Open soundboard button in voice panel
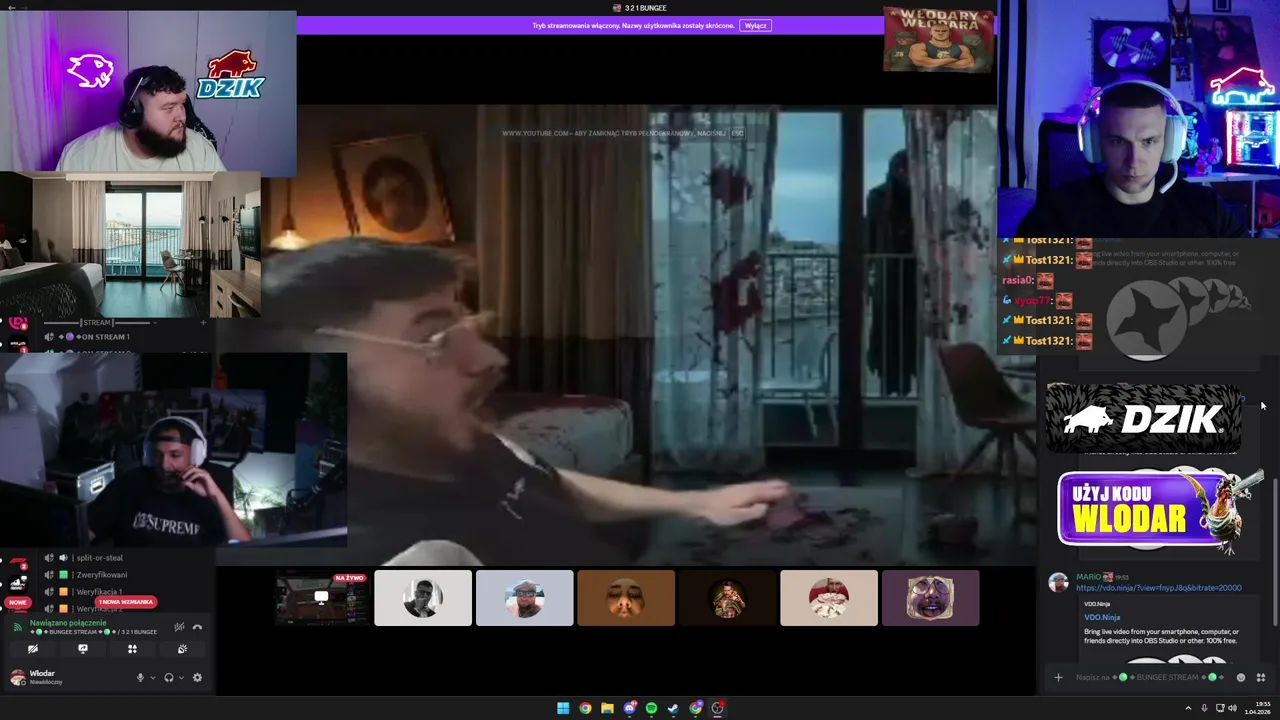The width and height of the screenshot is (1280, 720). (182, 649)
